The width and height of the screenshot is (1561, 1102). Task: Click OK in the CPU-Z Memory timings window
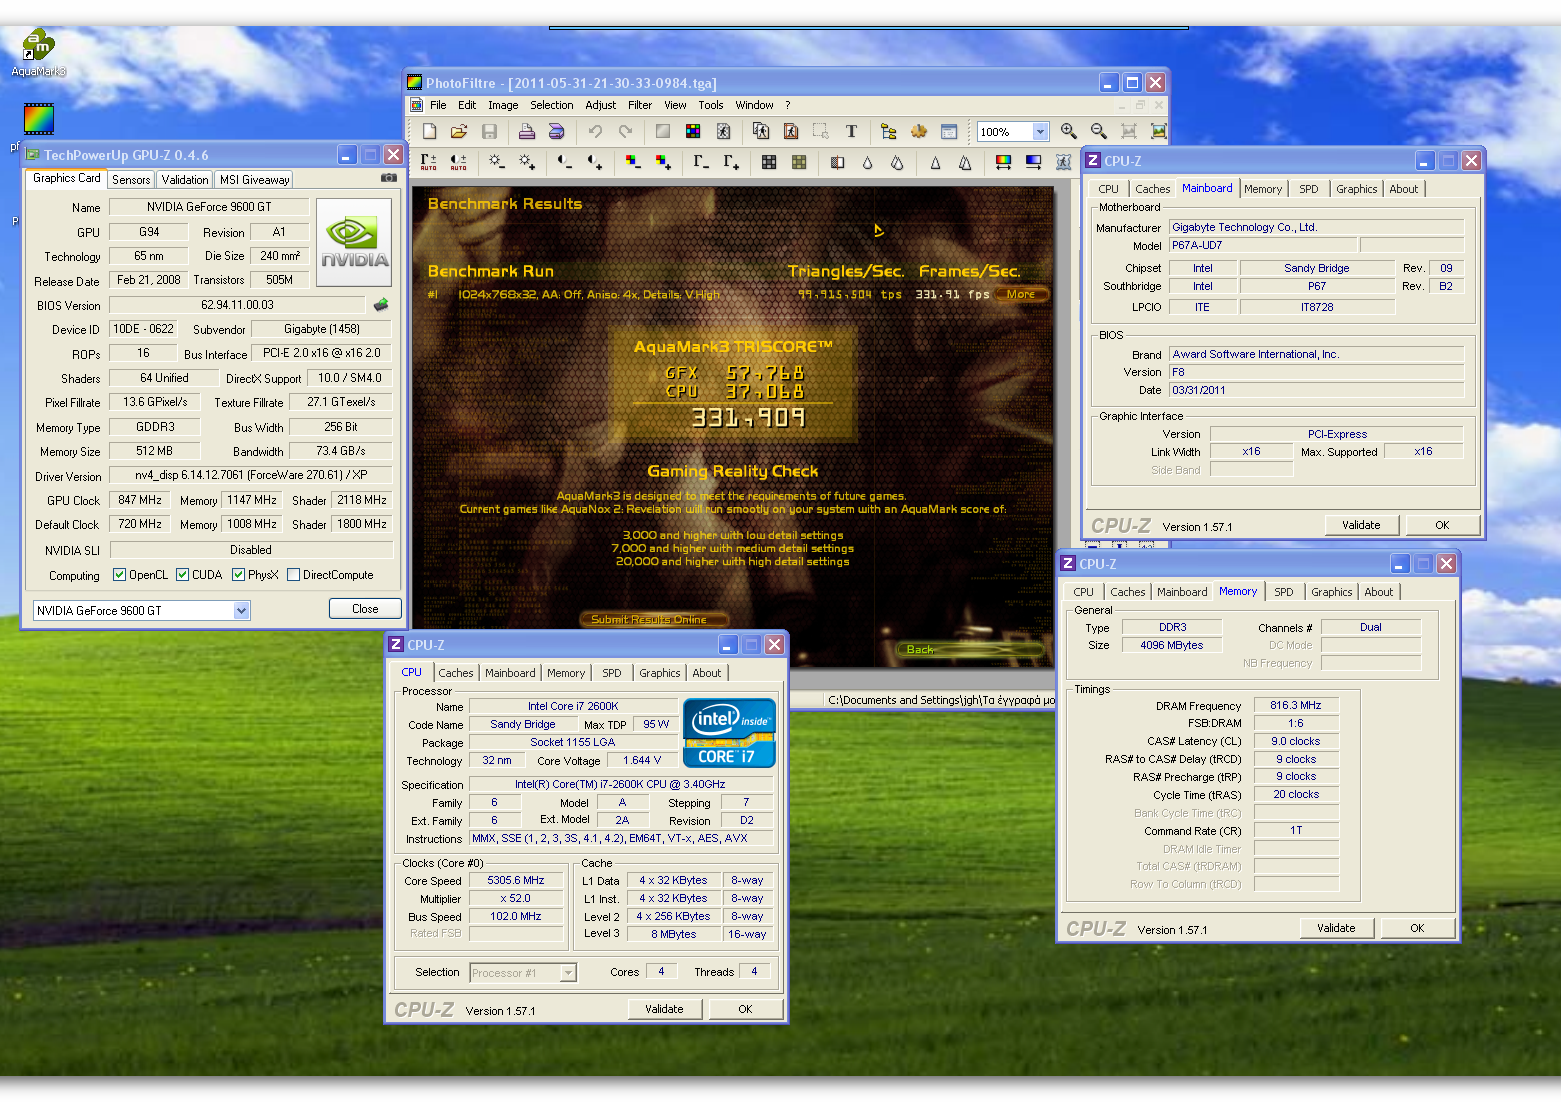point(1417,928)
